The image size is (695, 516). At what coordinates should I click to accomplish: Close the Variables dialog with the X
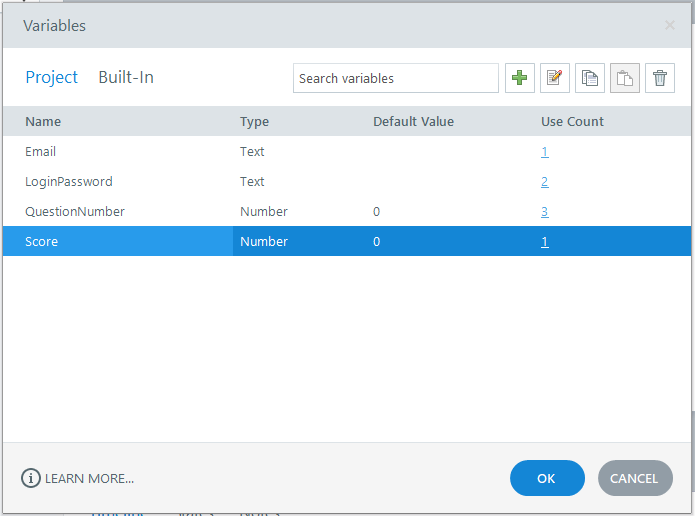670,25
